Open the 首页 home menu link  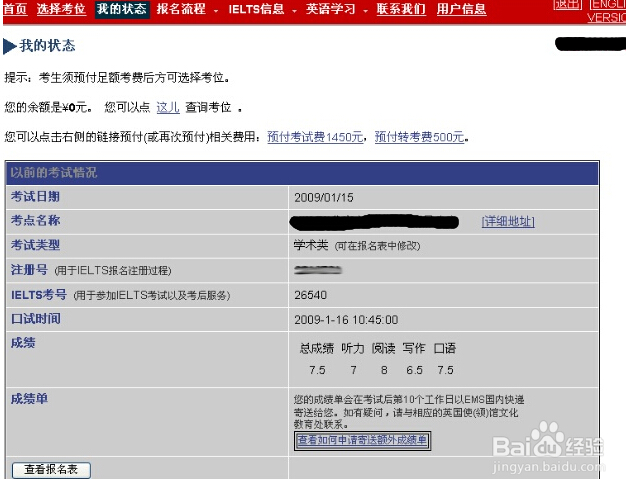click(15, 9)
